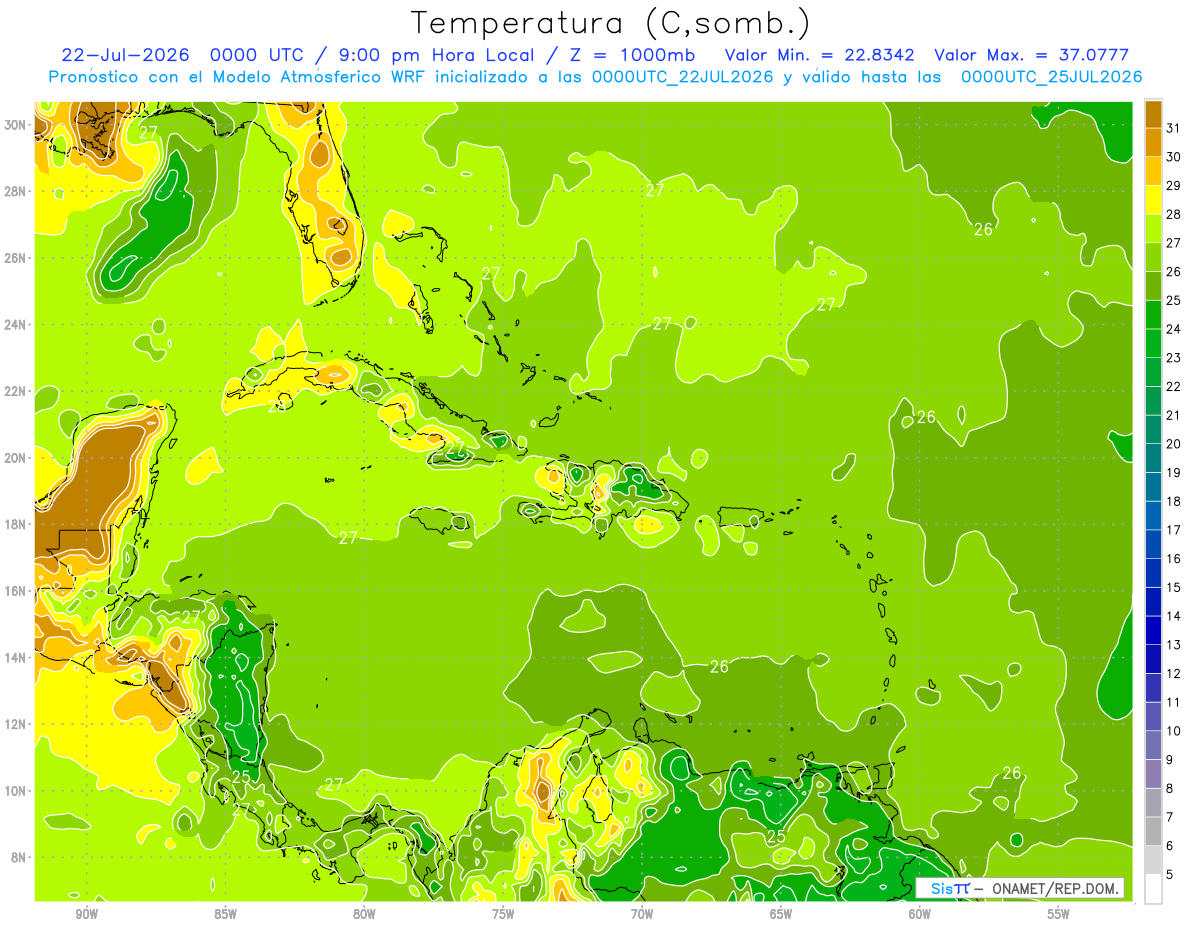
Task: Click the 8N latitude axis label
Action: point(20,858)
